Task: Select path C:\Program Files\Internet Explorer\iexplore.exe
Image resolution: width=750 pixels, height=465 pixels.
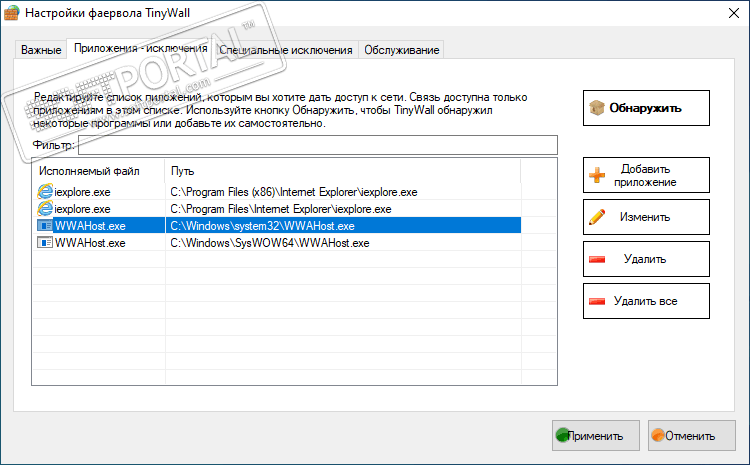Action: point(281,209)
